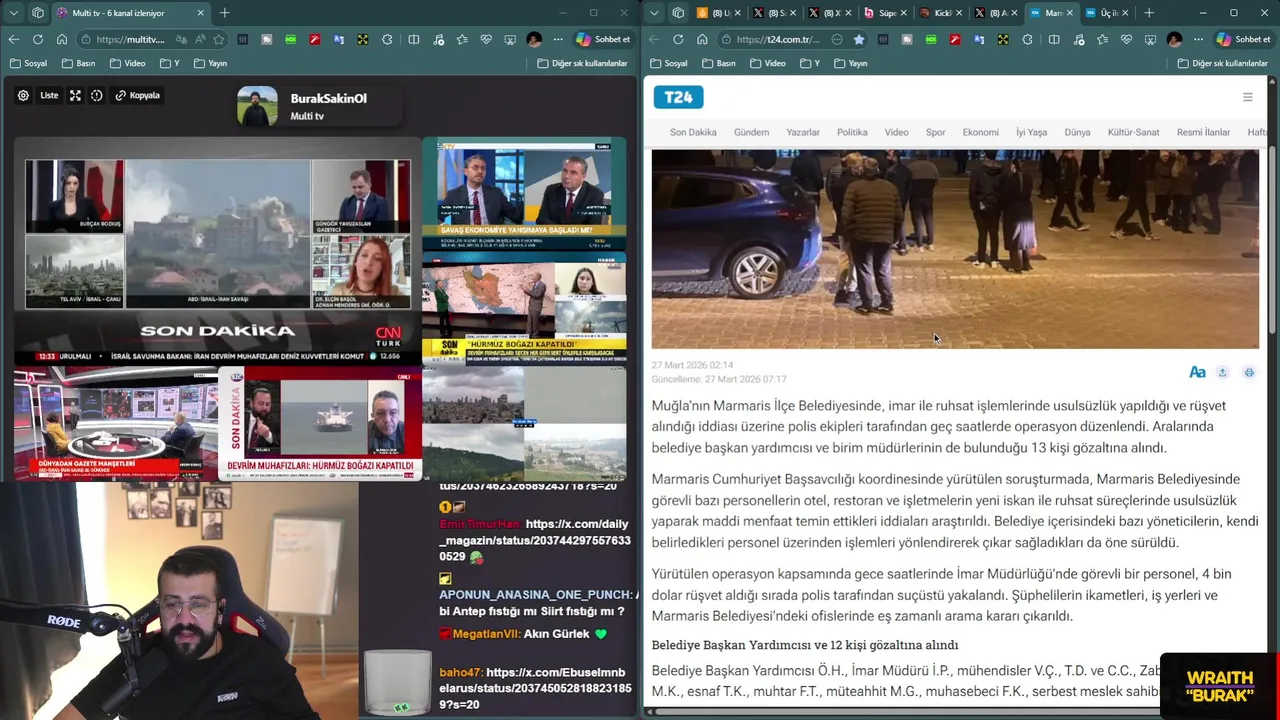Open Sohbet et Copilot button in Multi tv window
This screenshot has height=720, width=1280.
[x=603, y=39]
